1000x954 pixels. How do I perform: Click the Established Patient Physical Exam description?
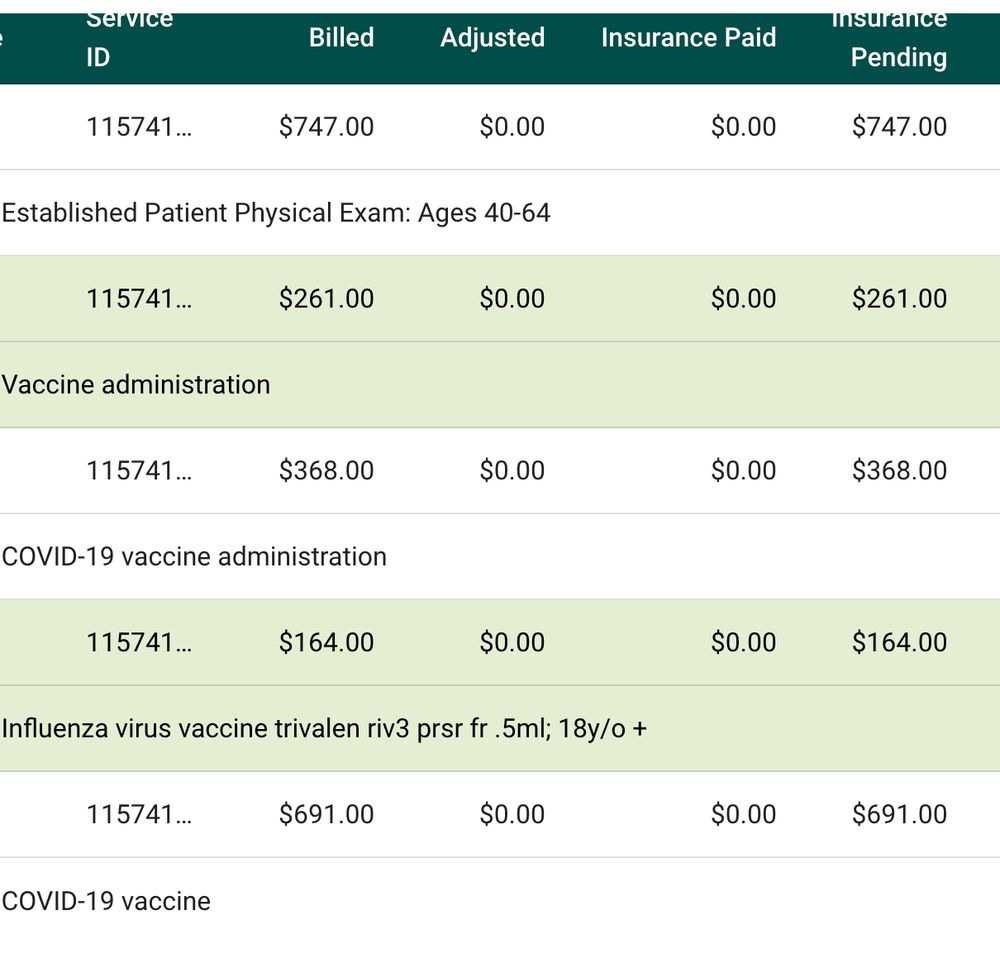point(276,213)
